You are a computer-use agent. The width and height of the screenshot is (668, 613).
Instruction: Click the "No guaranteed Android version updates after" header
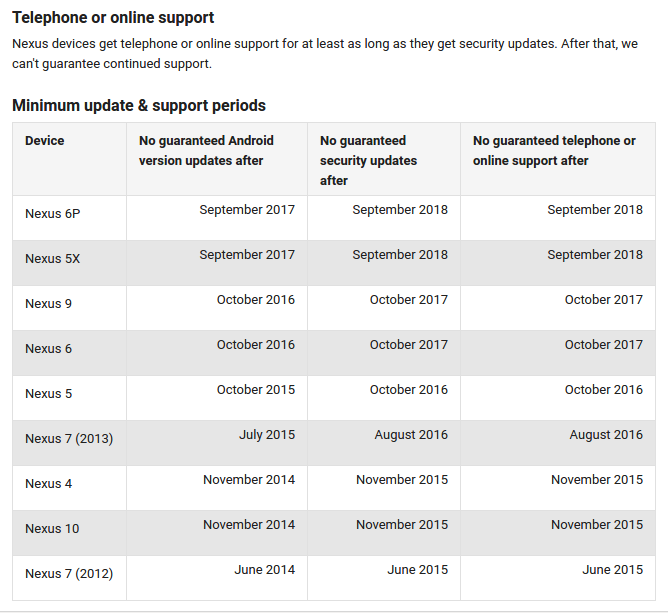point(206,151)
